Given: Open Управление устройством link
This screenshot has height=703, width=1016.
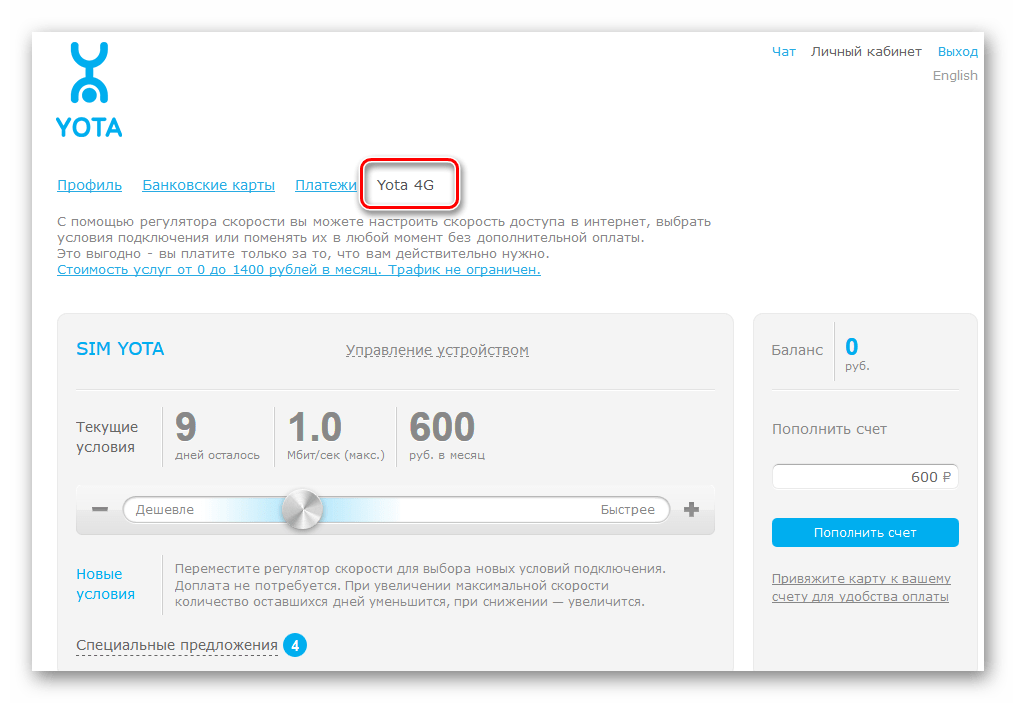Looking at the screenshot, I should tap(437, 351).
